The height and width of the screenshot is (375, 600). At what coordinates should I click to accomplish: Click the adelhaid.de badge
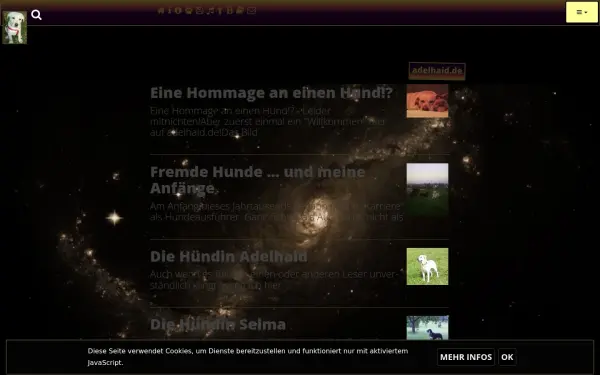tap(437, 71)
